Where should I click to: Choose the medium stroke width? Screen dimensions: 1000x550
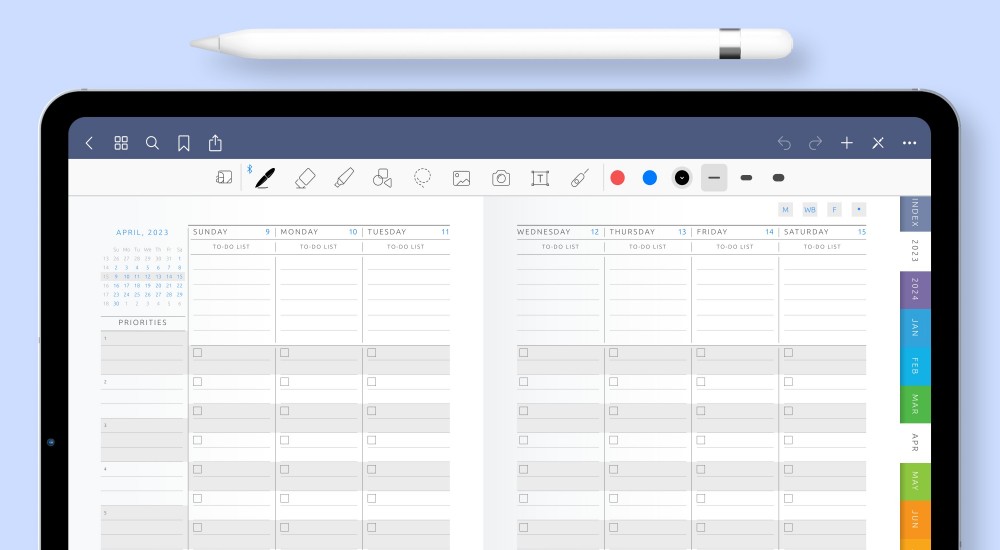(746, 178)
